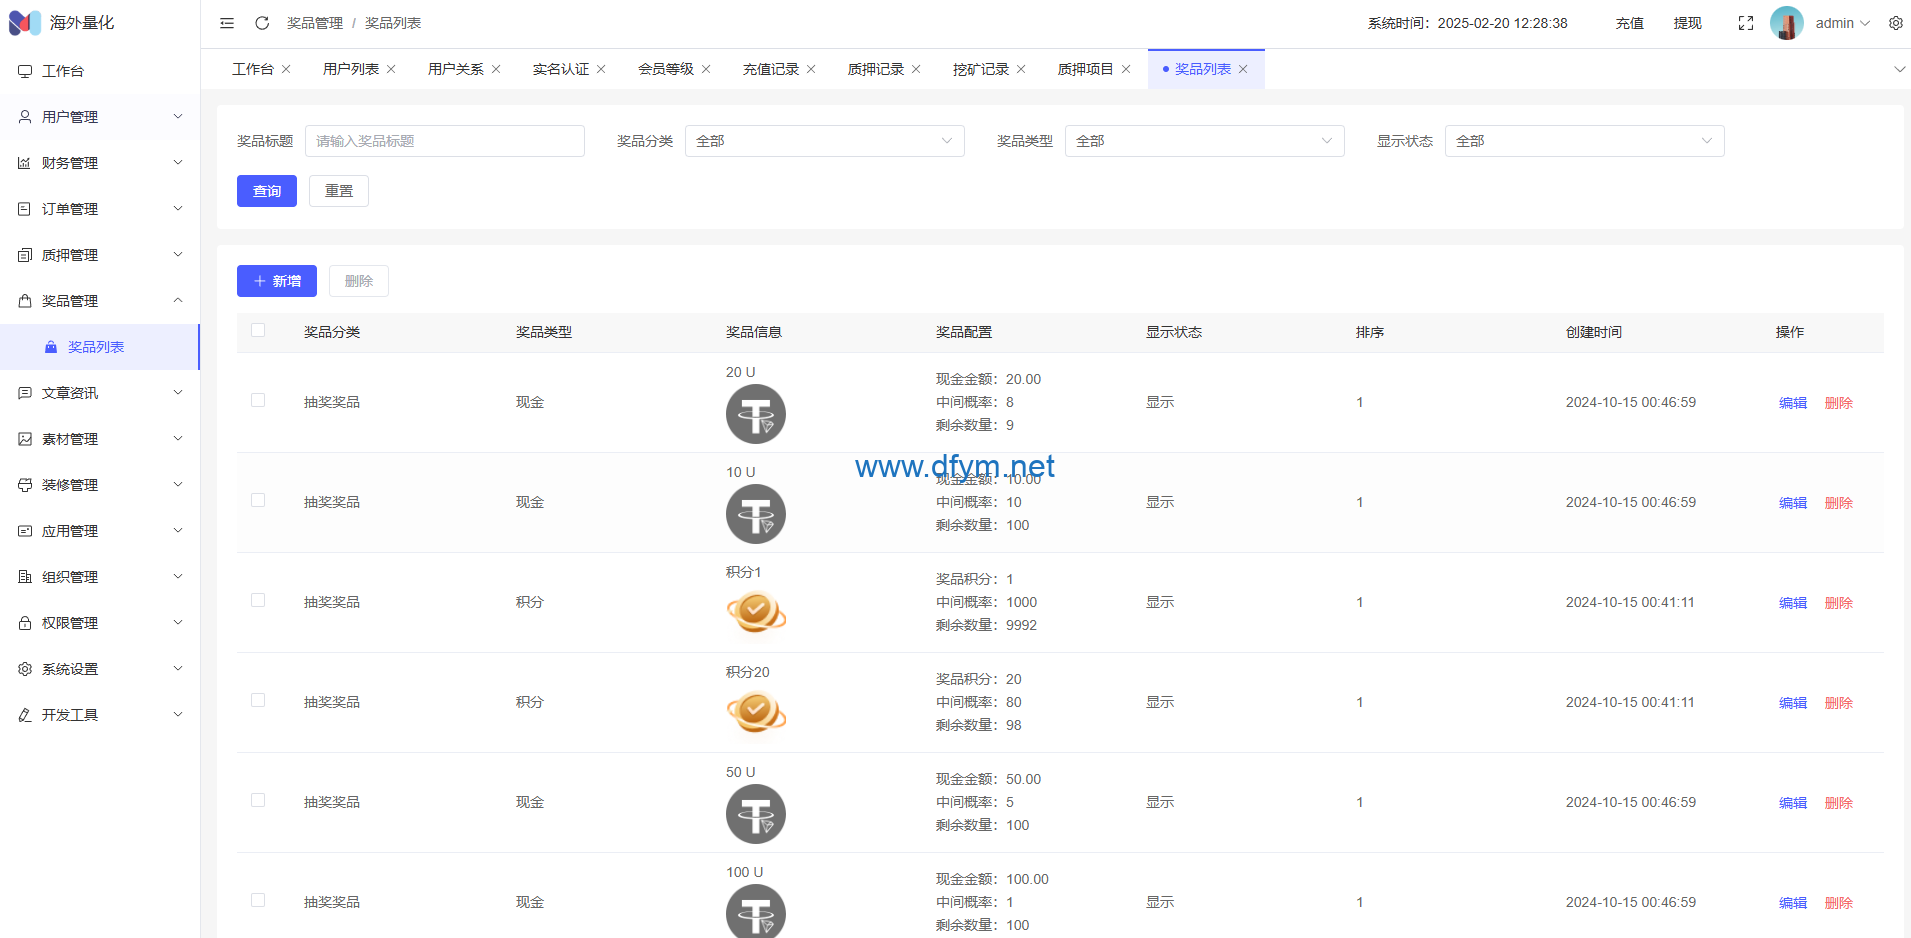Close the 实名认证 tab
The height and width of the screenshot is (938, 1911).
click(x=601, y=69)
